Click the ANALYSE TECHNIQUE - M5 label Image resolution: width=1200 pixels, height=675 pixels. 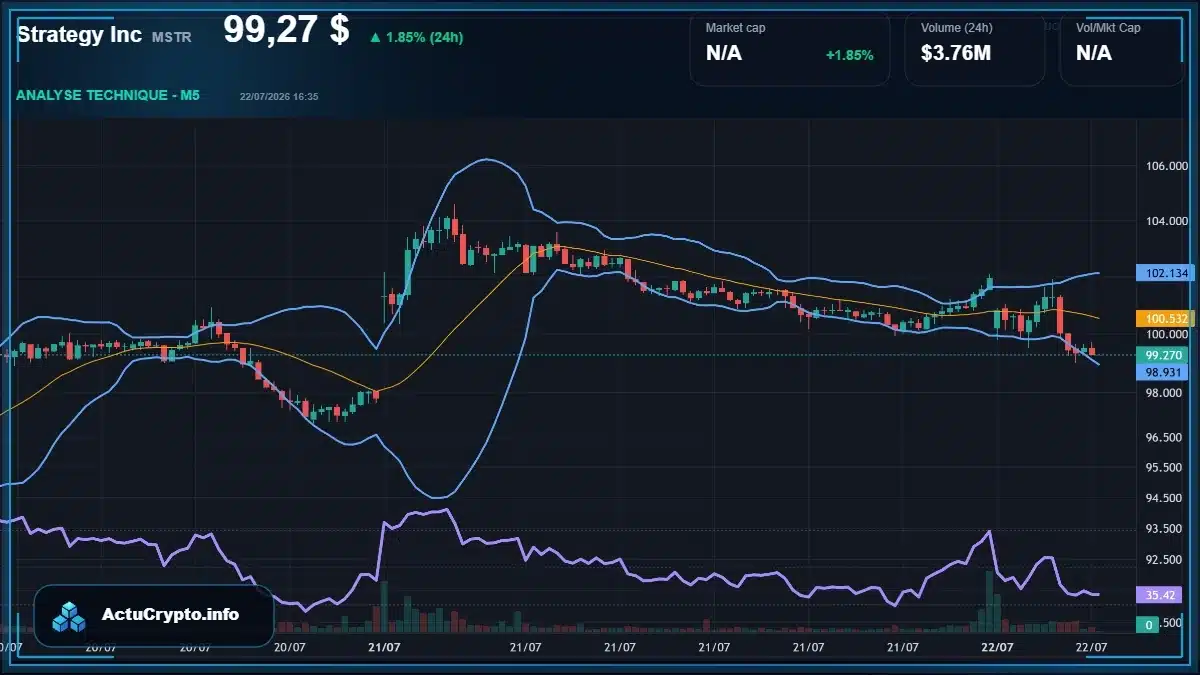point(108,95)
